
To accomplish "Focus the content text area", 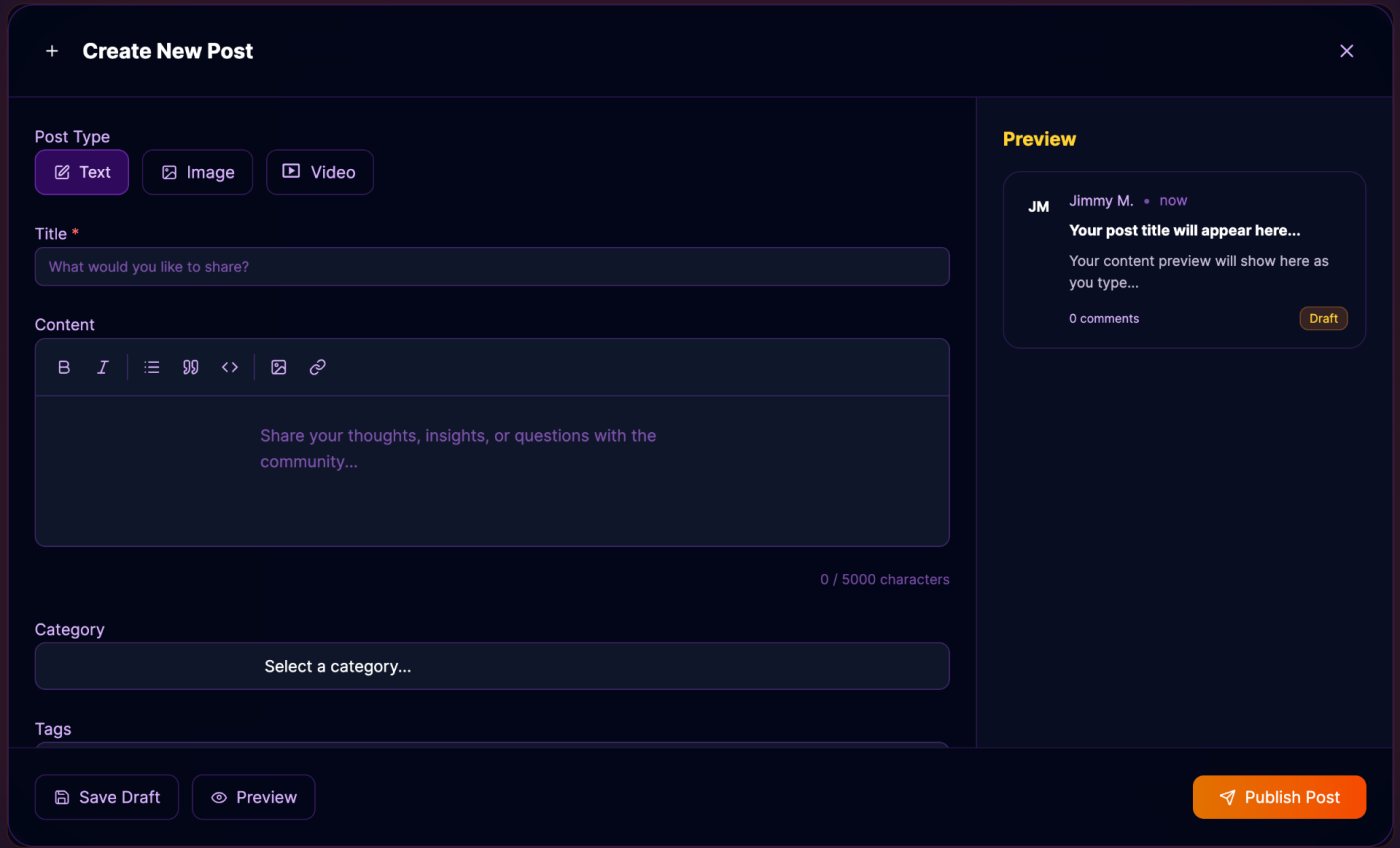I will [x=492, y=471].
